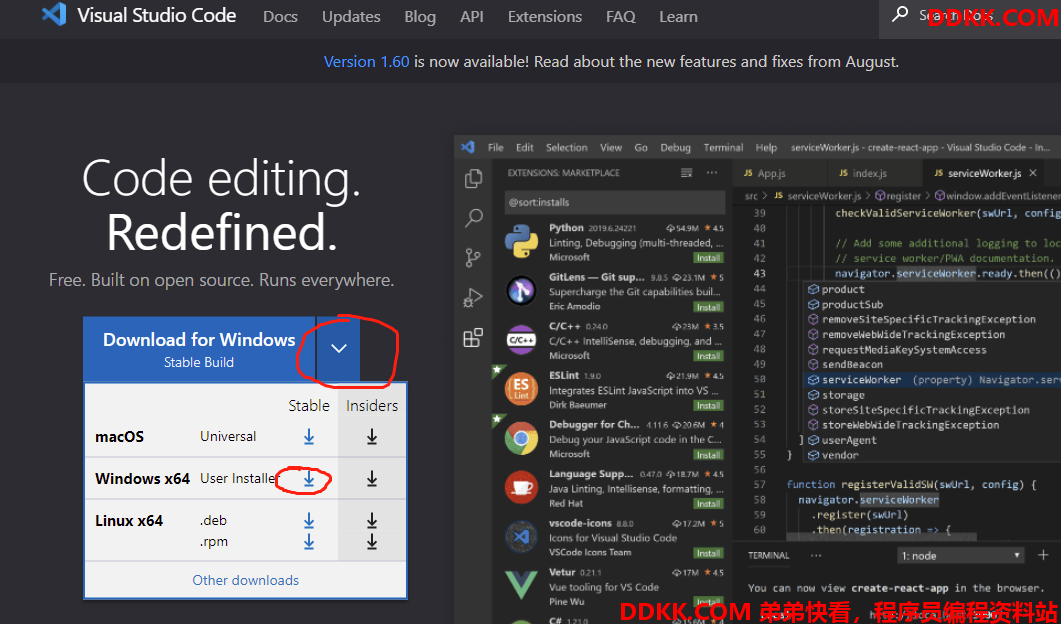Click the vscode-icons extension icon
Screen dimensions: 1061x624
522,537
